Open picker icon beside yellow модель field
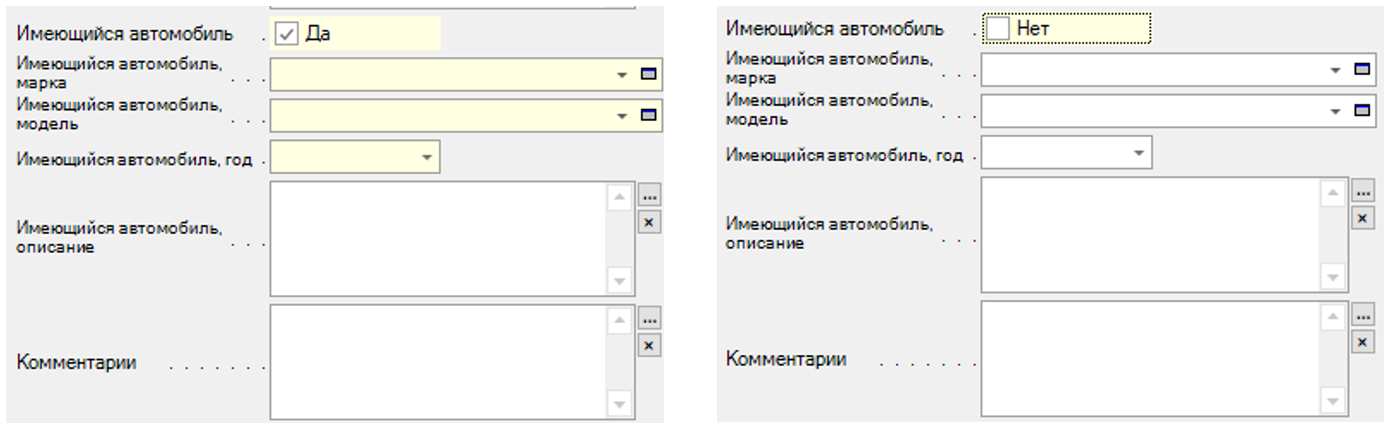Screen dimensions: 1386x423 pos(649,116)
